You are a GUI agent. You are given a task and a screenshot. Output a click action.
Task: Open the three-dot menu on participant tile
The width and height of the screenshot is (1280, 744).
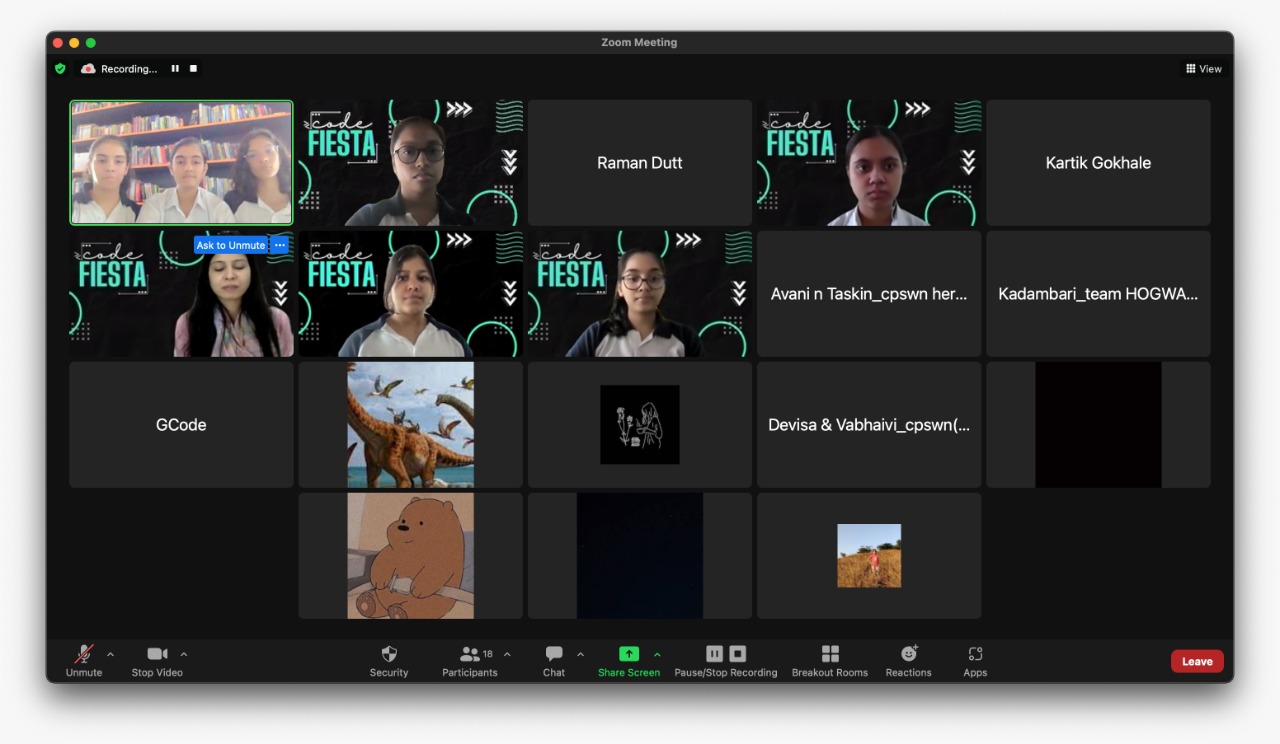coord(280,245)
